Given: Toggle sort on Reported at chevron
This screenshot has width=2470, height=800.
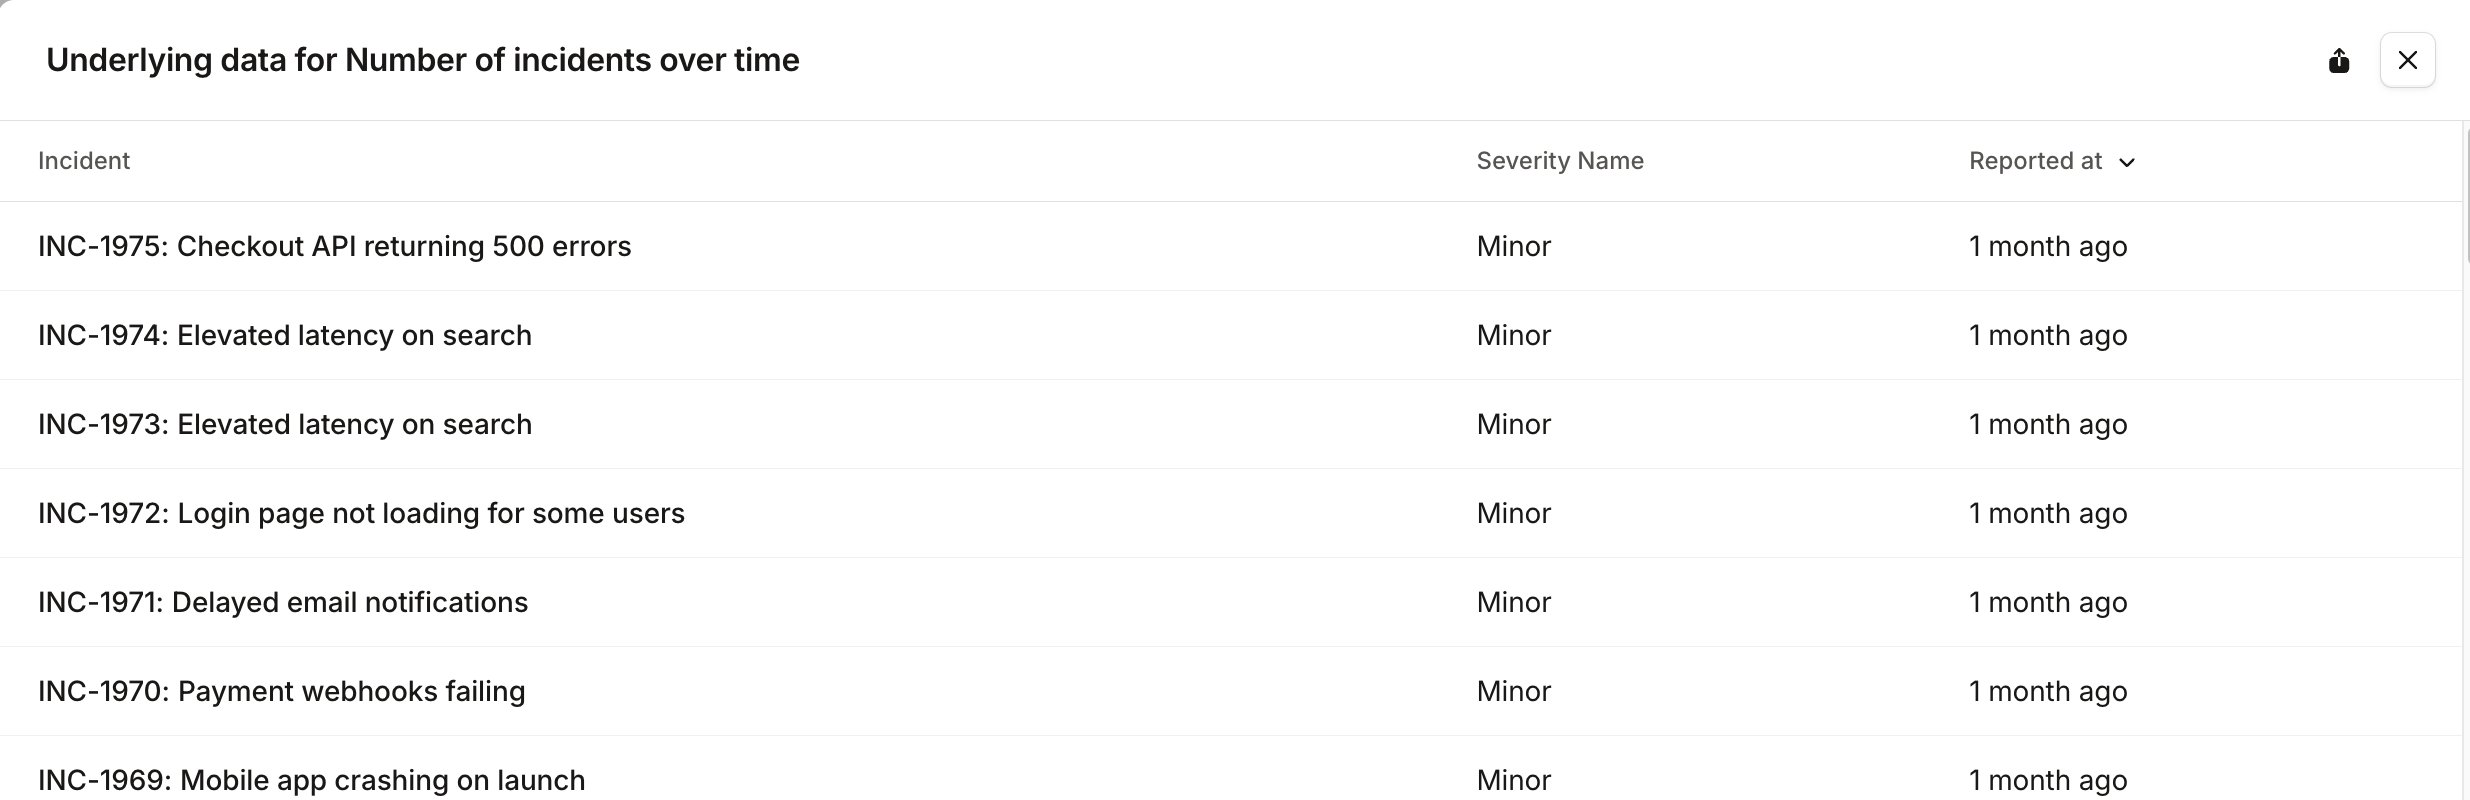Looking at the screenshot, I should pyautogui.click(x=2127, y=162).
